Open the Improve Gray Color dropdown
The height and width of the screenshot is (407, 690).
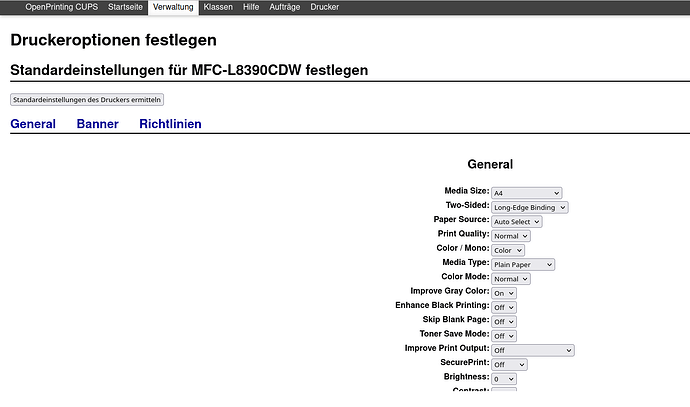click(x=504, y=293)
